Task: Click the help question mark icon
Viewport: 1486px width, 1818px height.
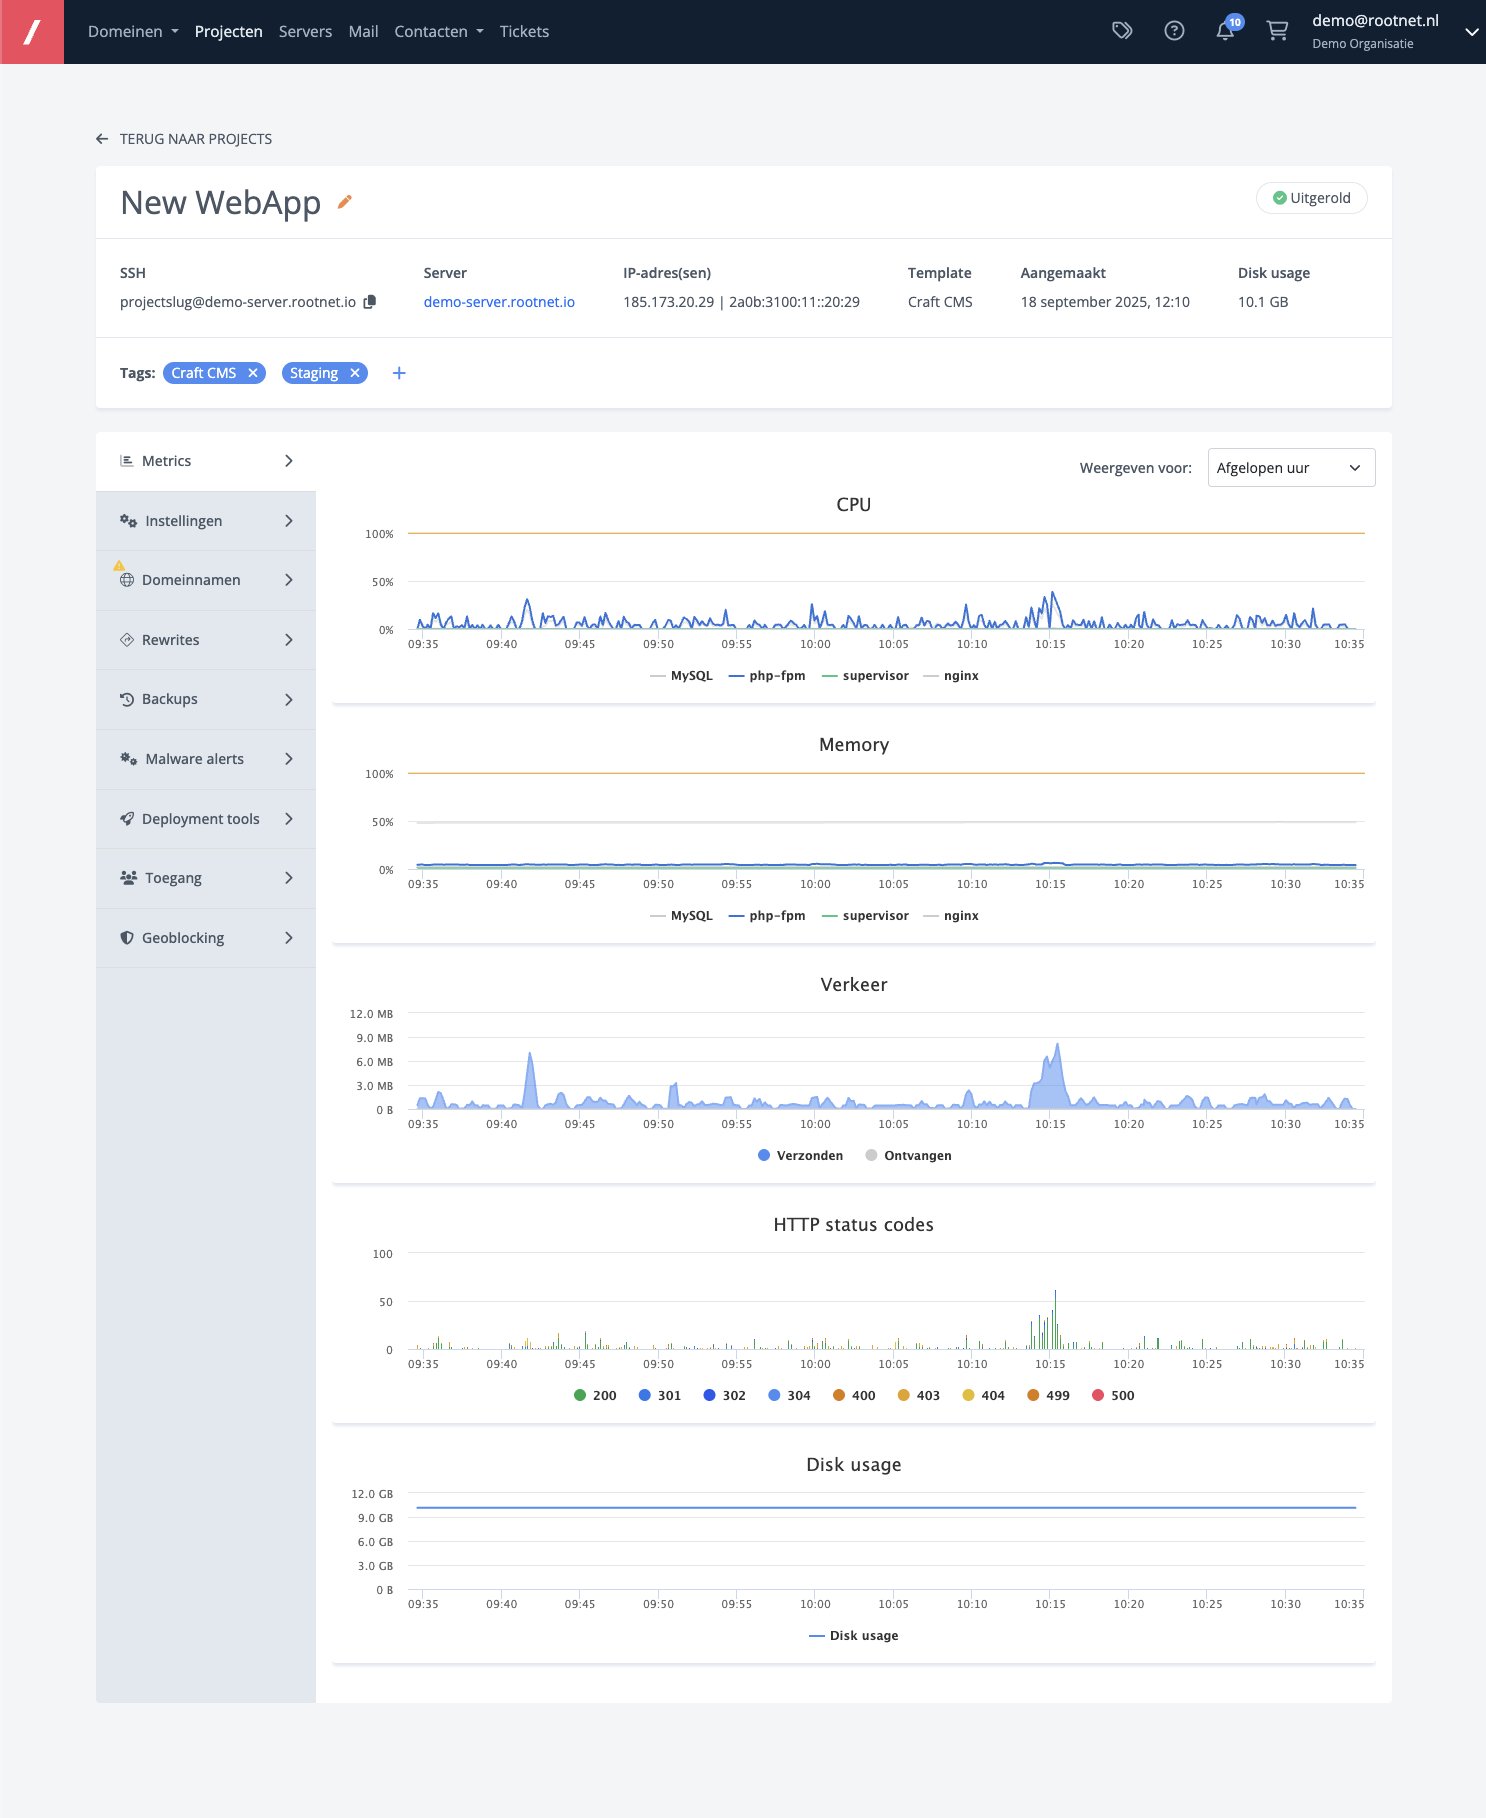Action: click(x=1174, y=31)
